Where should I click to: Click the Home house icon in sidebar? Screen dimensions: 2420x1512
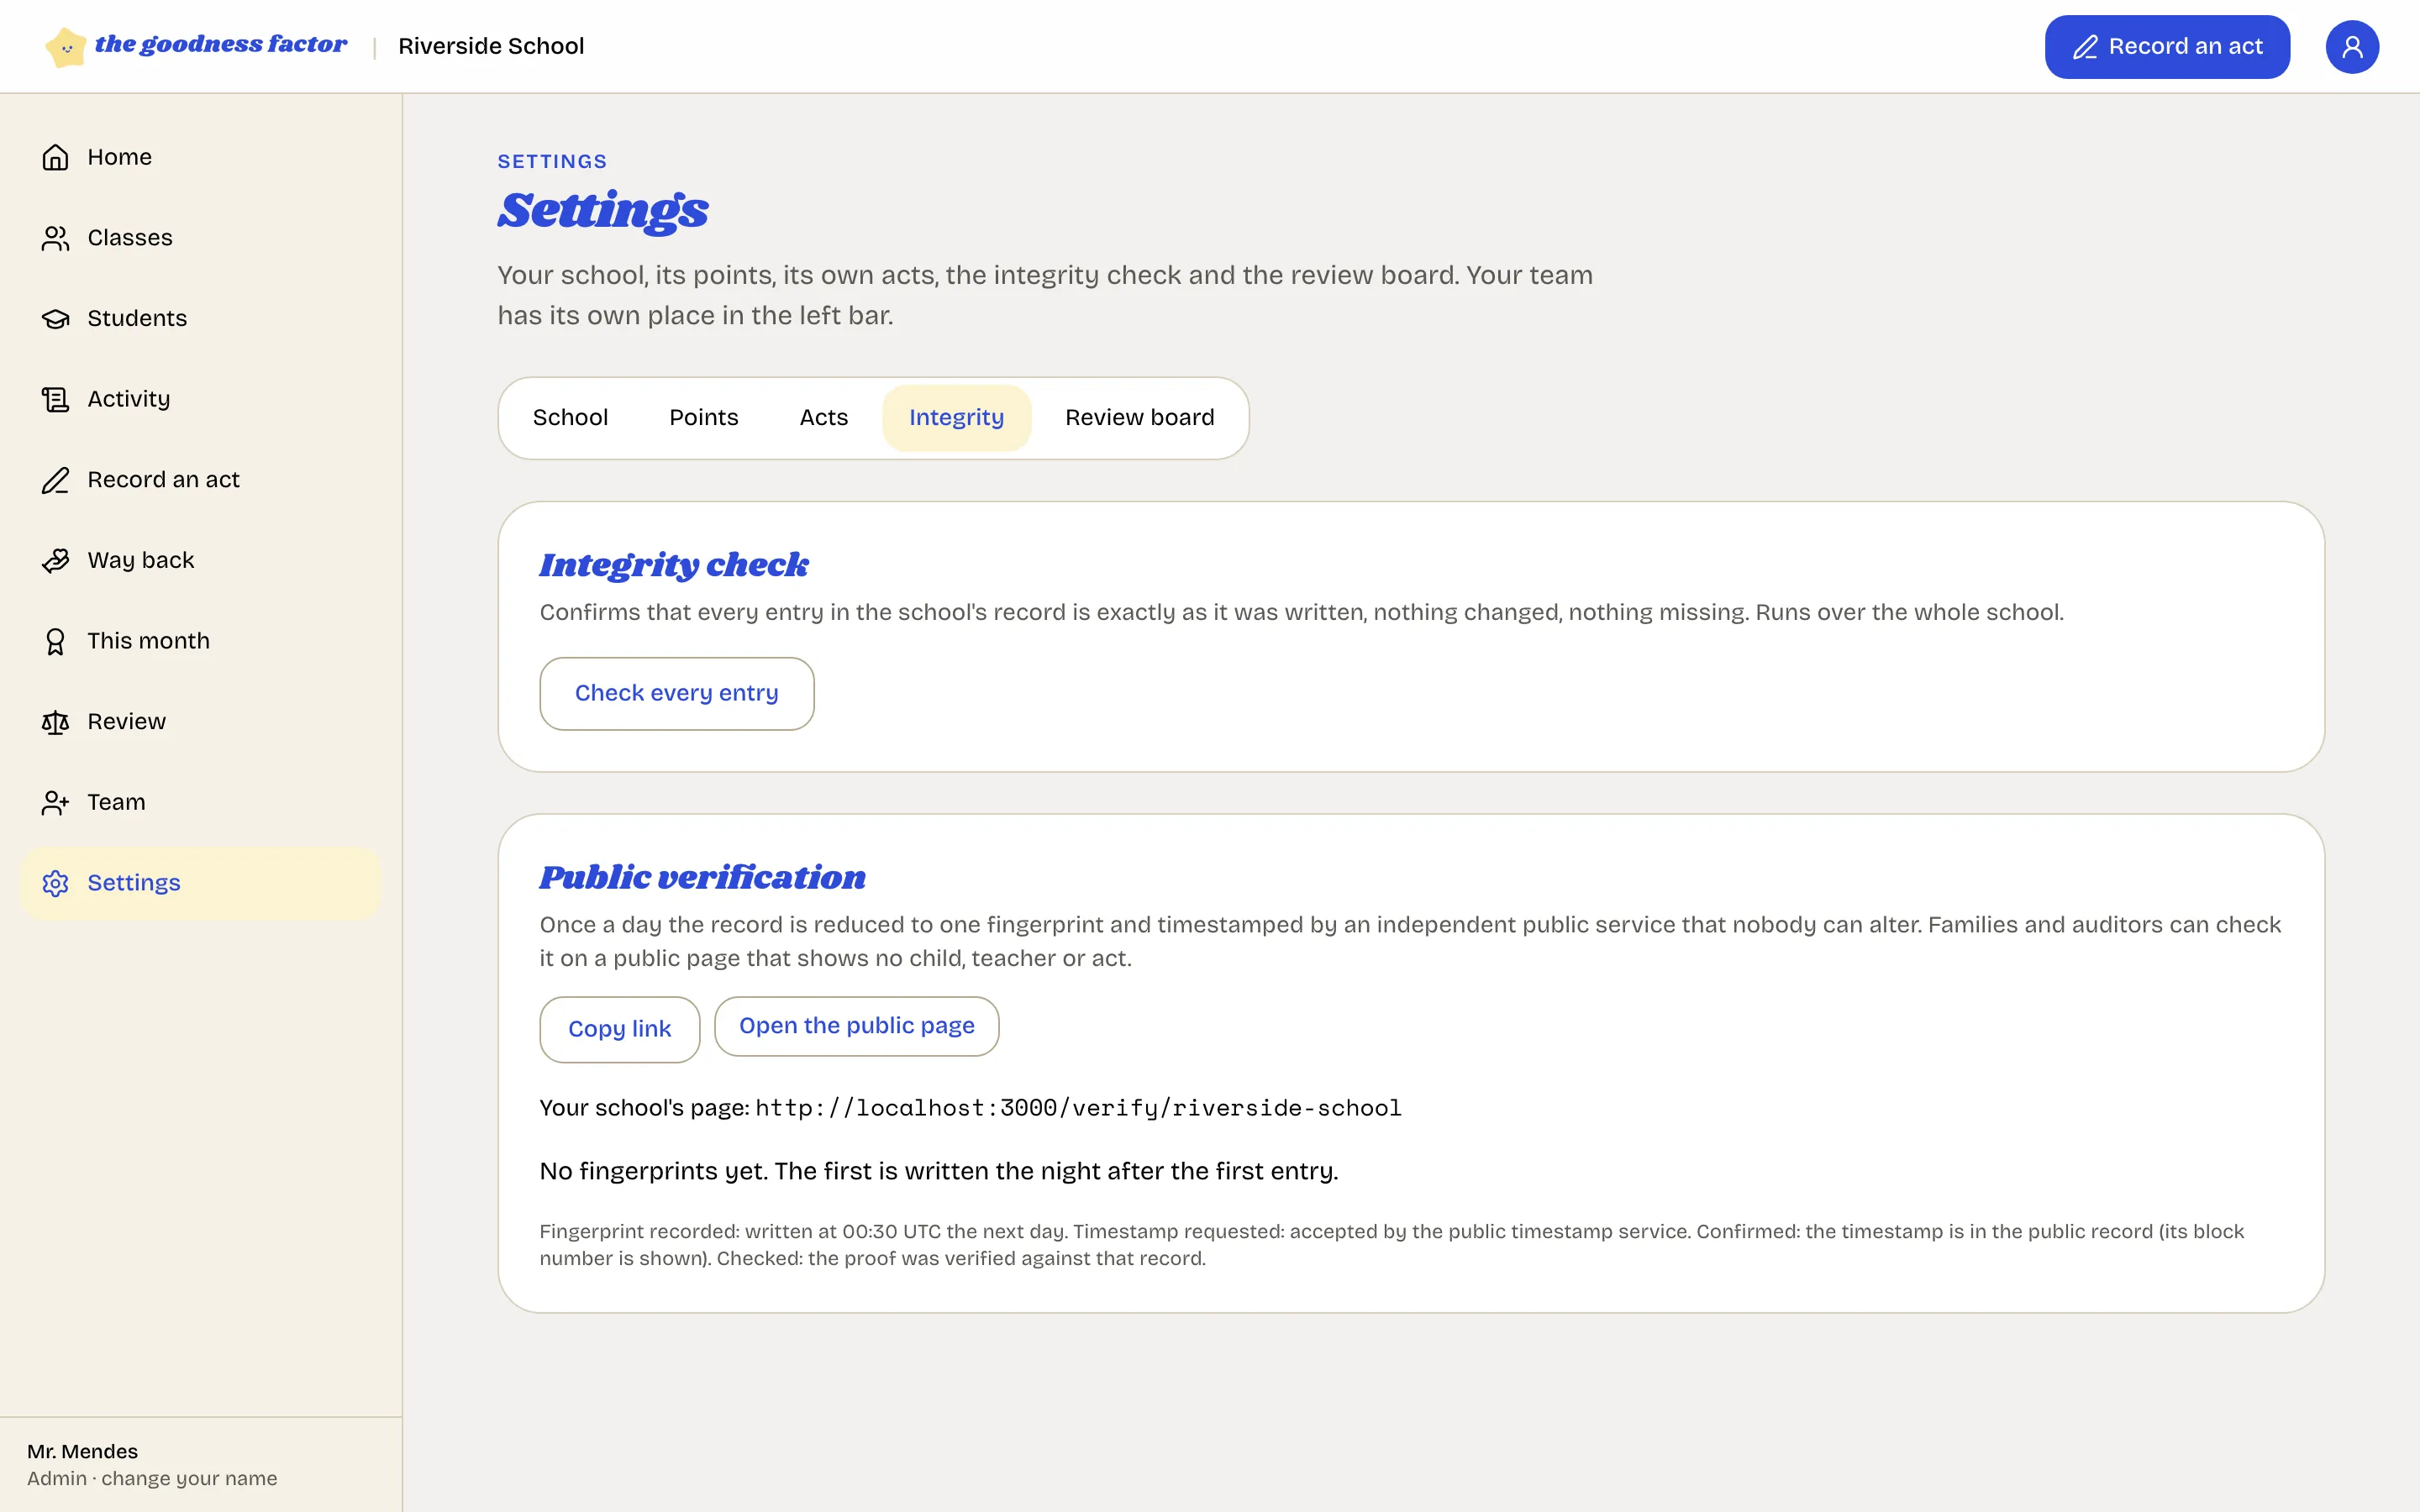[55, 157]
